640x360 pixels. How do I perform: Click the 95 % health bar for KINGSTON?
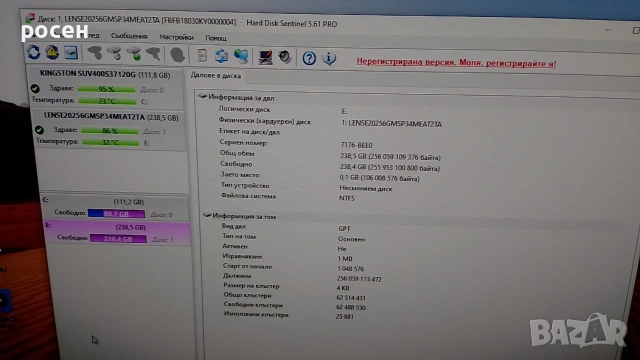(106, 89)
